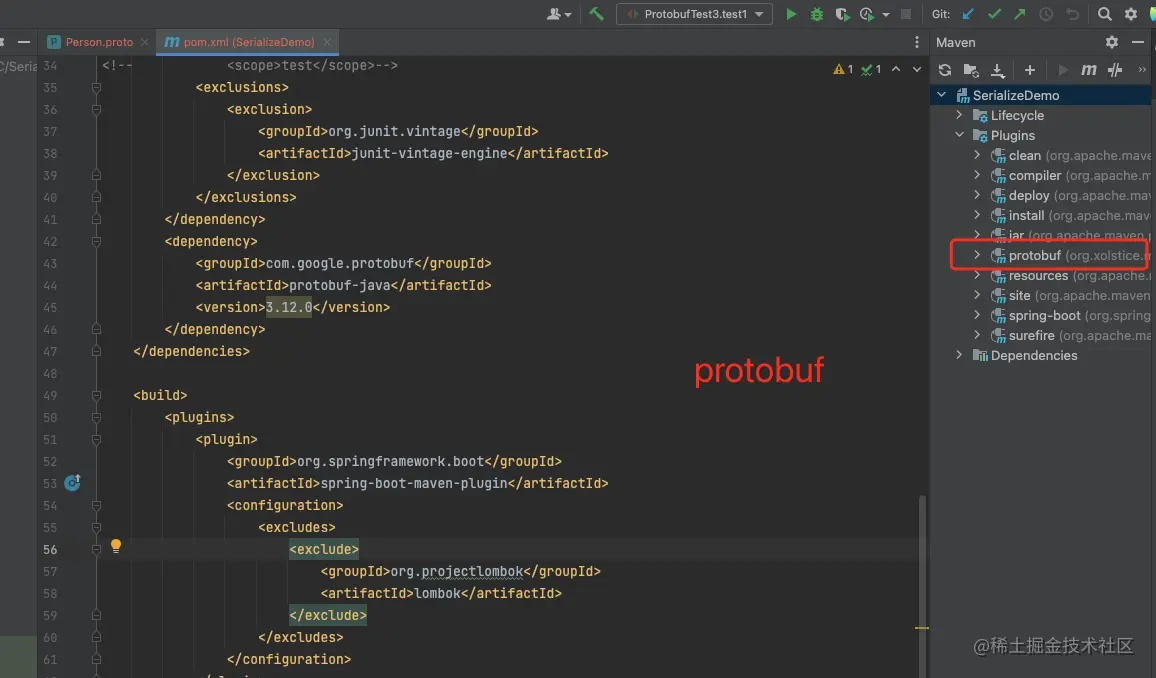Expand the Lifecycle node
Screen dimensions: 1156x678
tap(959, 115)
